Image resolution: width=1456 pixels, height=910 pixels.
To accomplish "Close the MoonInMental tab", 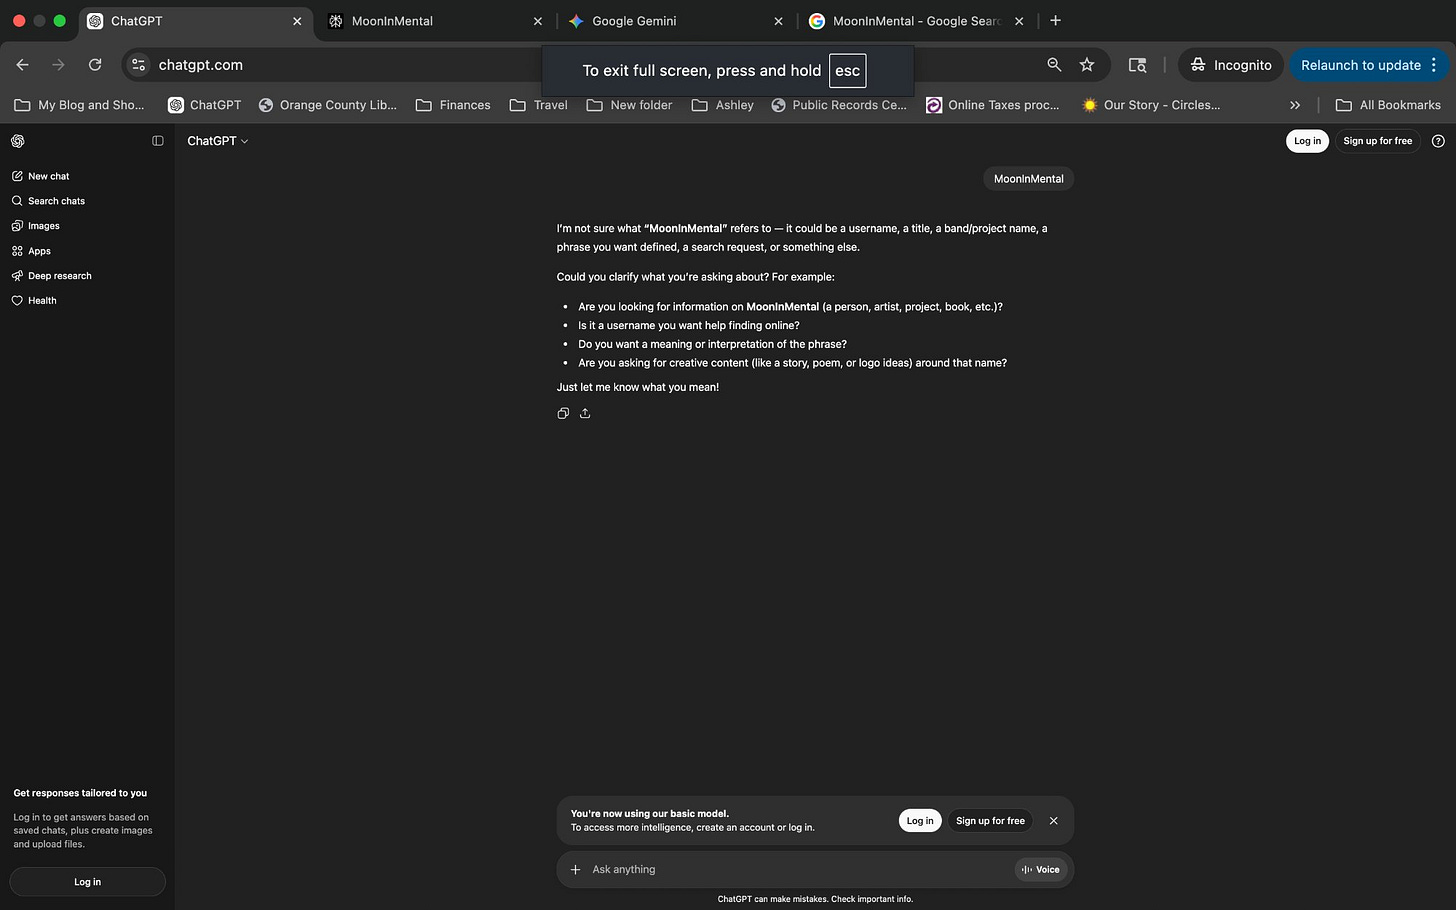I will click(538, 21).
